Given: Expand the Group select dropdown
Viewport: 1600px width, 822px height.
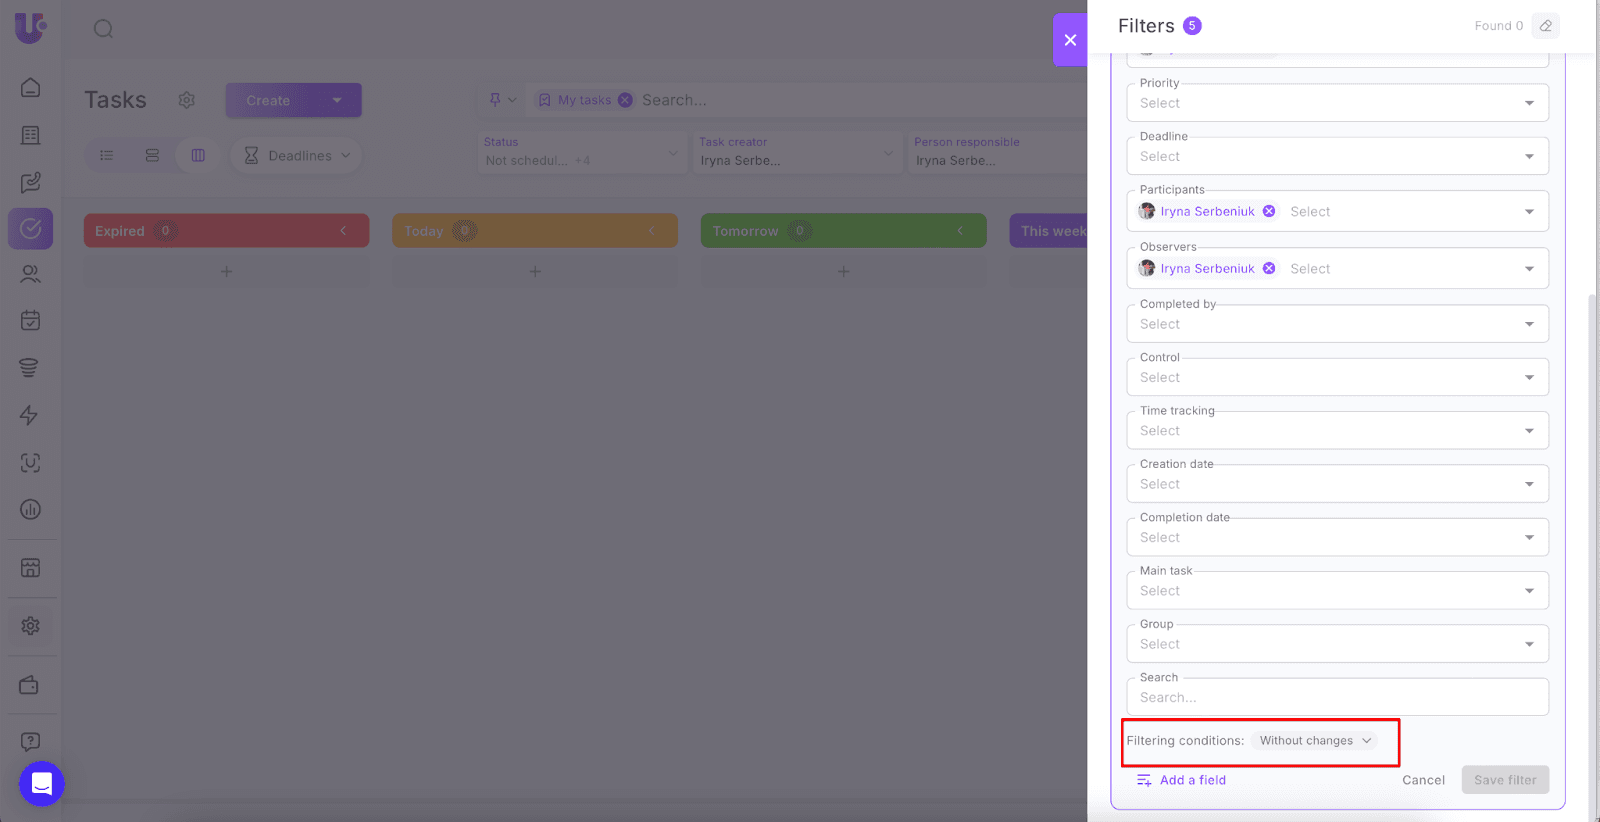Looking at the screenshot, I should 1337,645.
